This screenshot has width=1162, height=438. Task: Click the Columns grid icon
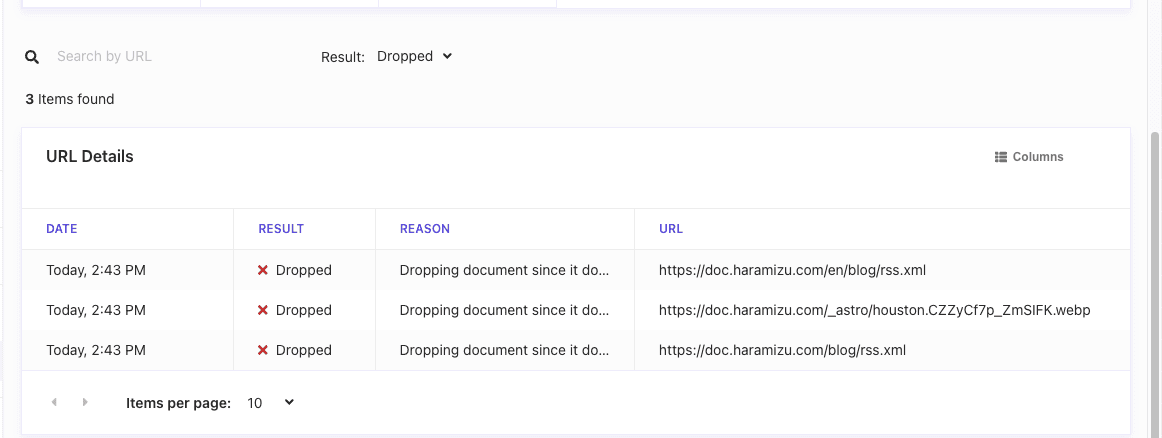pyautogui.click(x=1000, y=157)
